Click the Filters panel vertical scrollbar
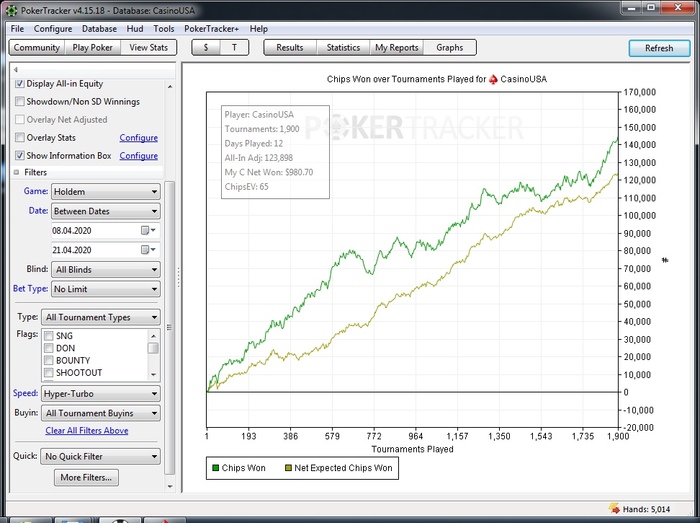Screen dimensions: 700x523 pos(170,328)
